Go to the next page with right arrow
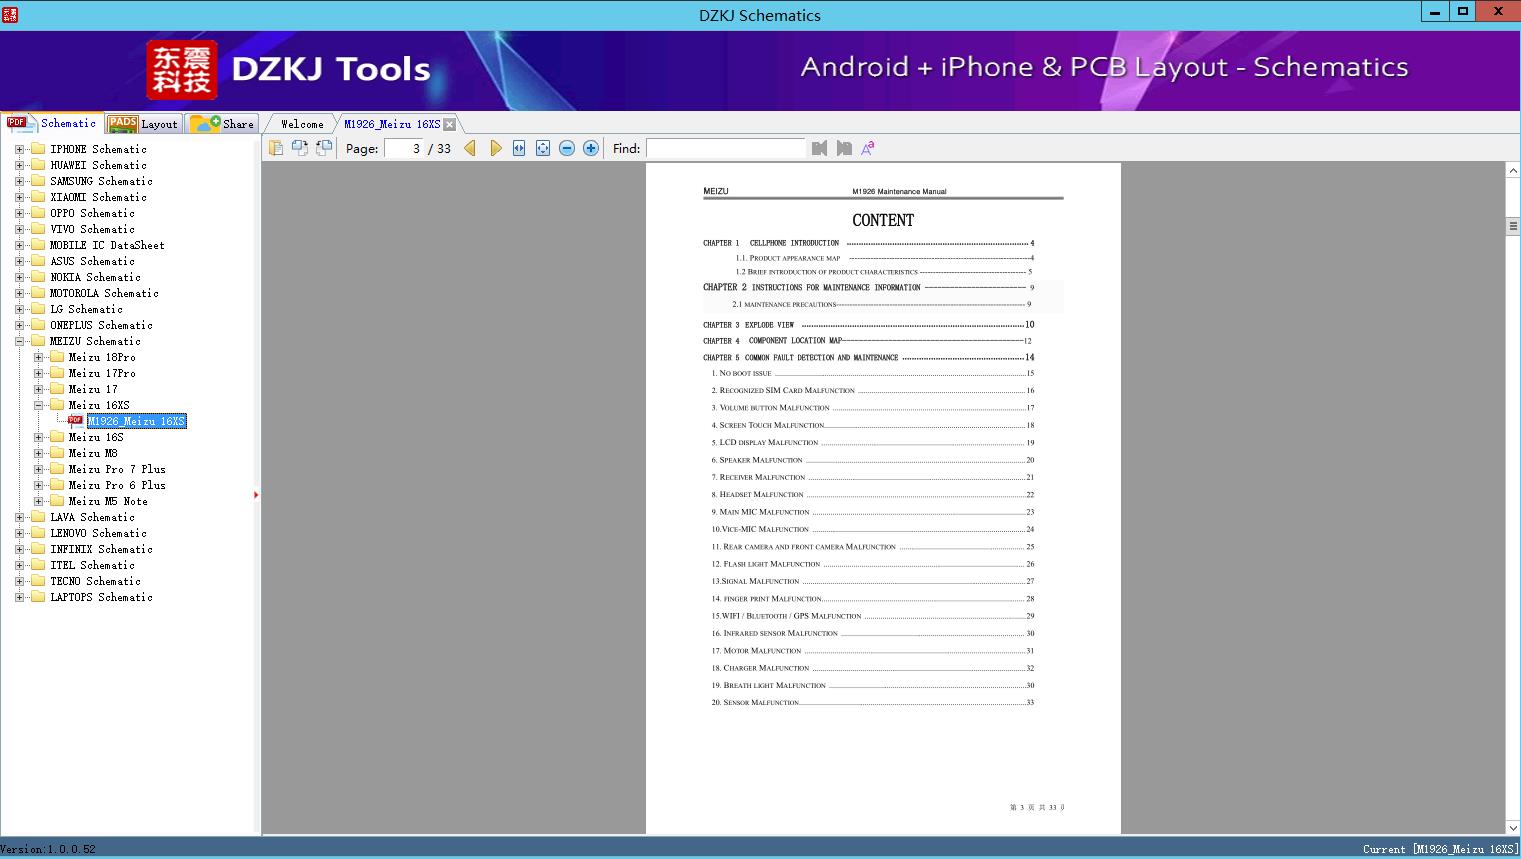 (x=495, y=148)
